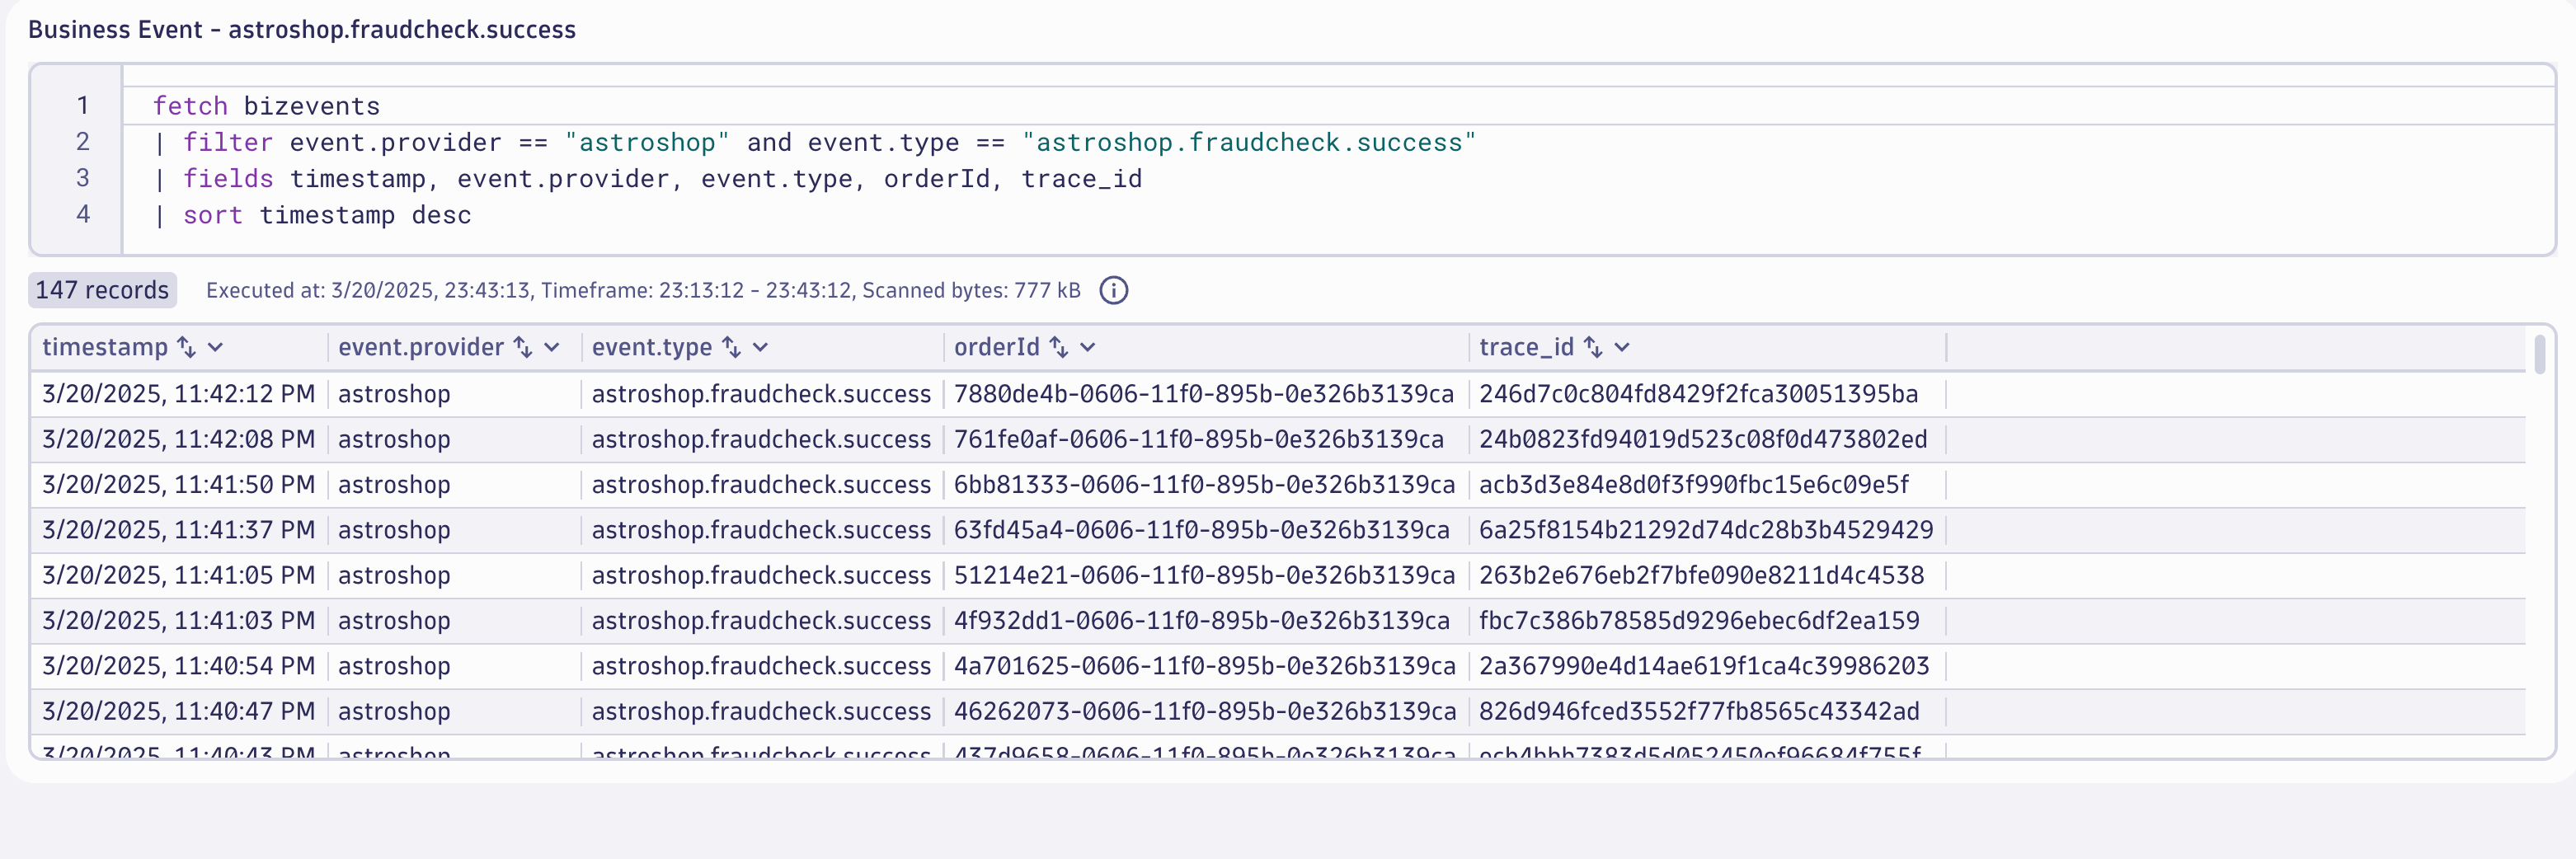Viewport: 2576px width, 859px height.
Task: Sort by event.provider column icon
Action: (x=522, y=347)
